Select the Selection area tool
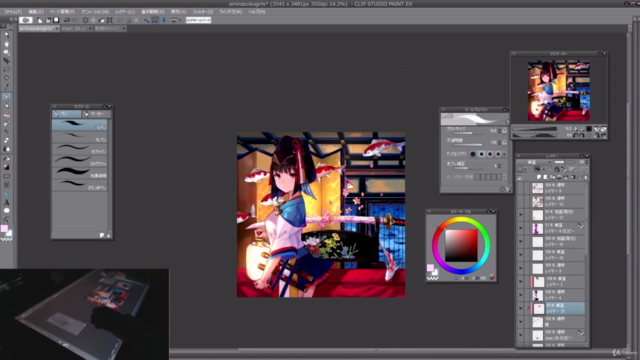The height and width of the screenshot is (360, 640). 7,69
